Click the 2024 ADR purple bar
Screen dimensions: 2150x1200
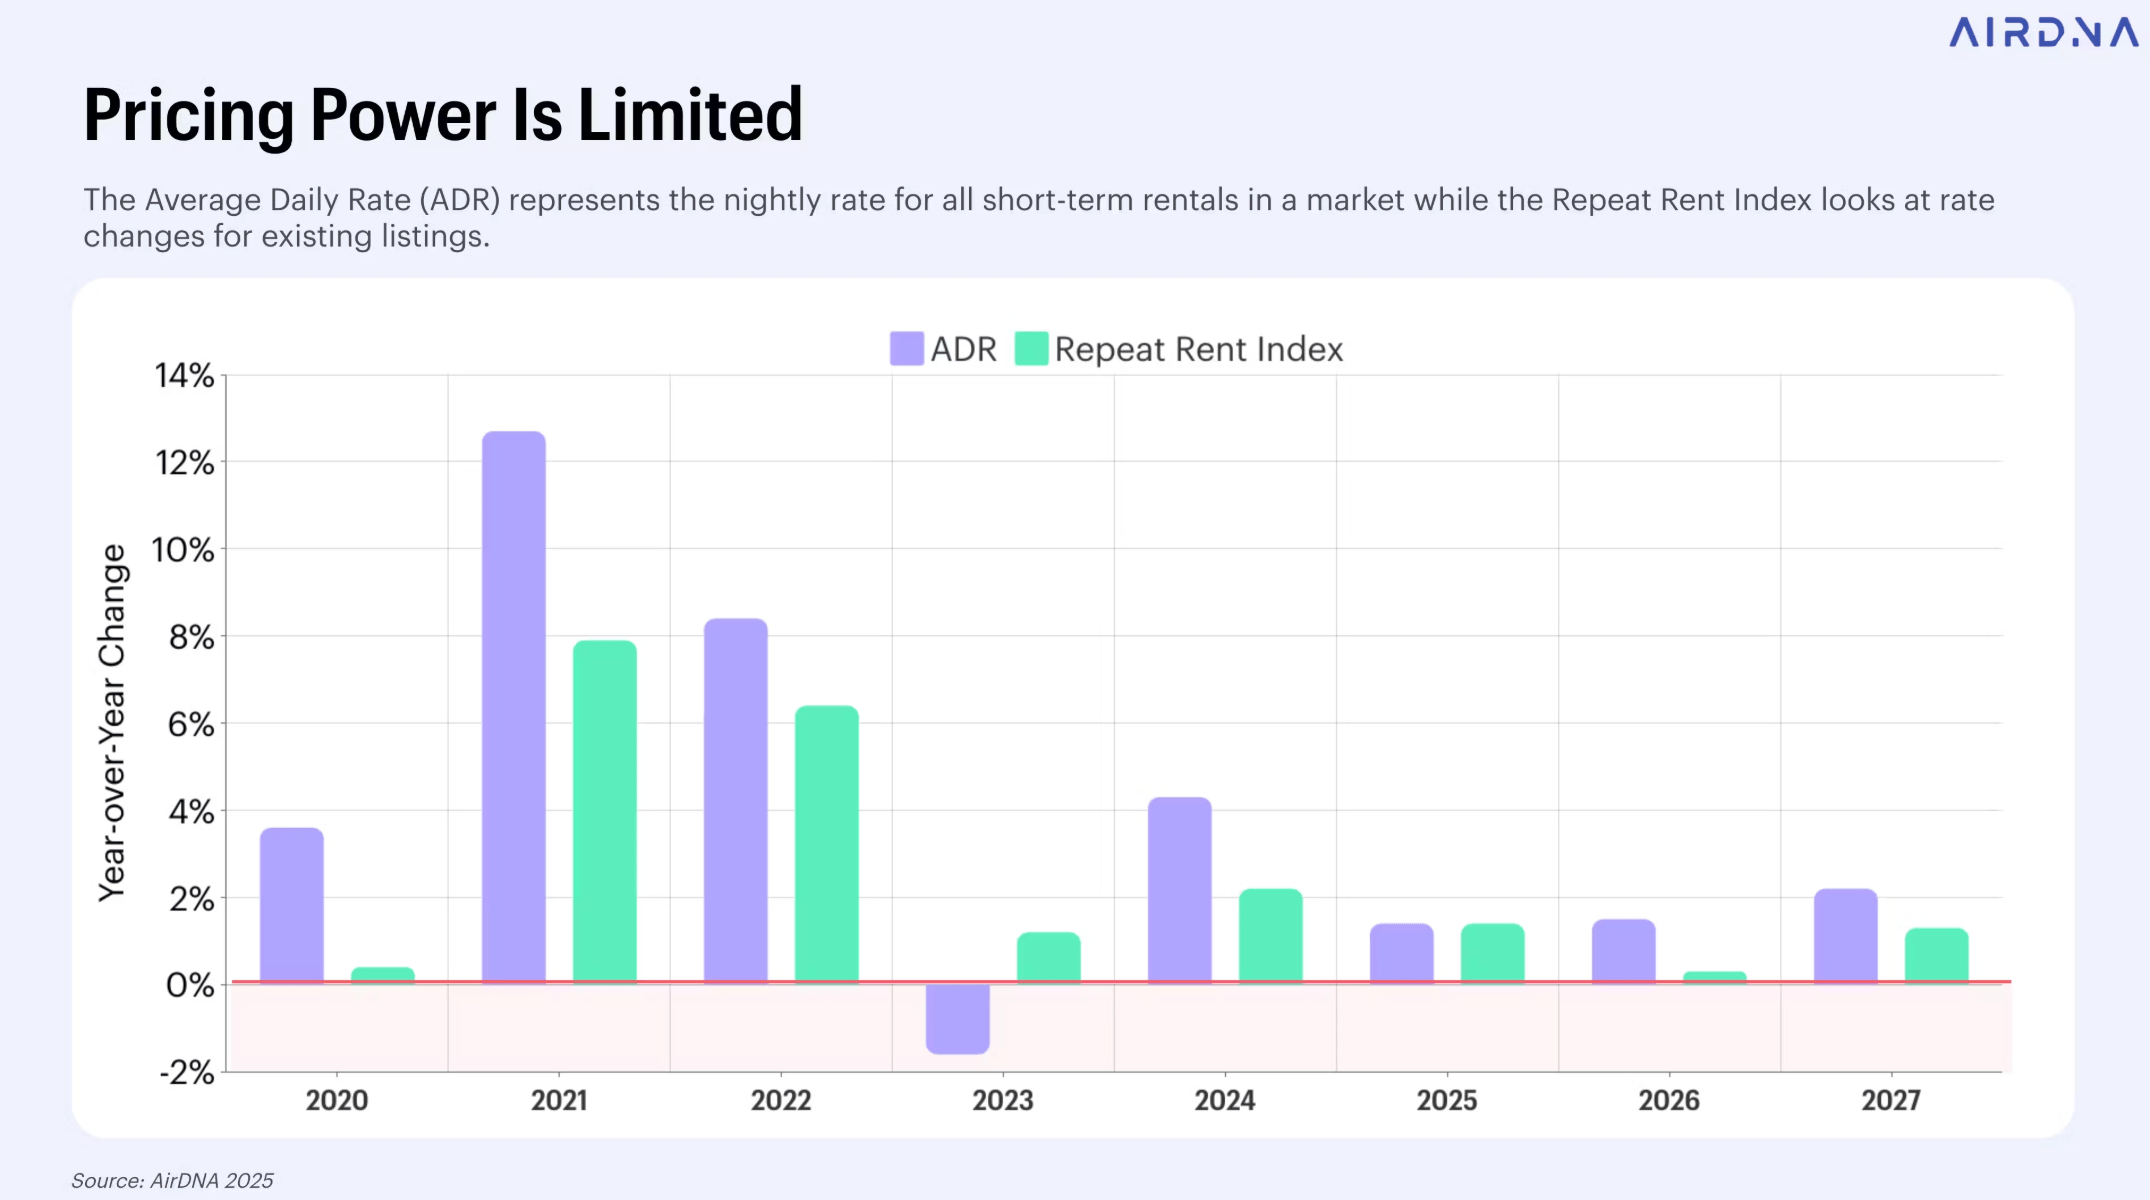(x=1180, y=889)
